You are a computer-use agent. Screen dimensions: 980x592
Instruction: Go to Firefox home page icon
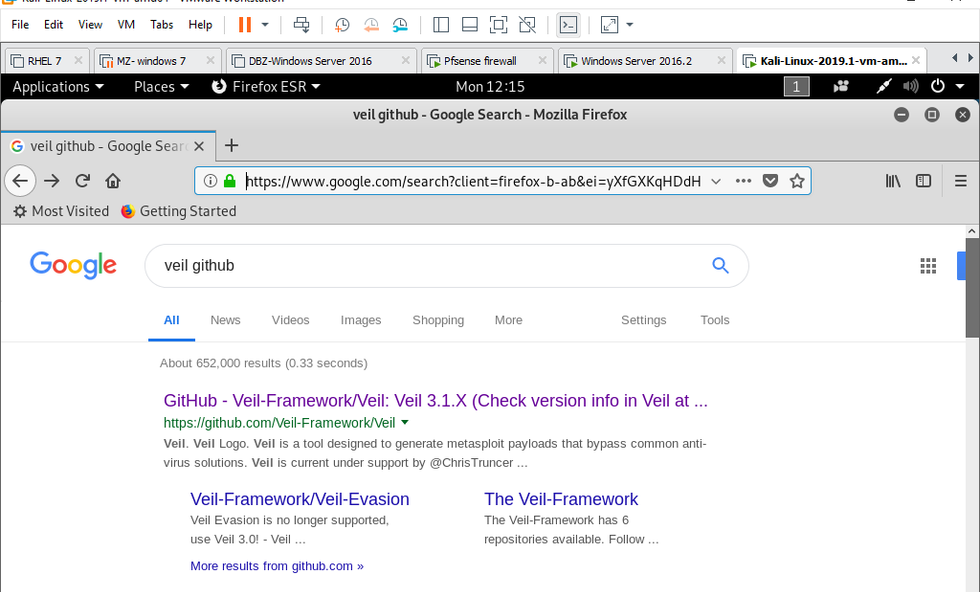113,181
